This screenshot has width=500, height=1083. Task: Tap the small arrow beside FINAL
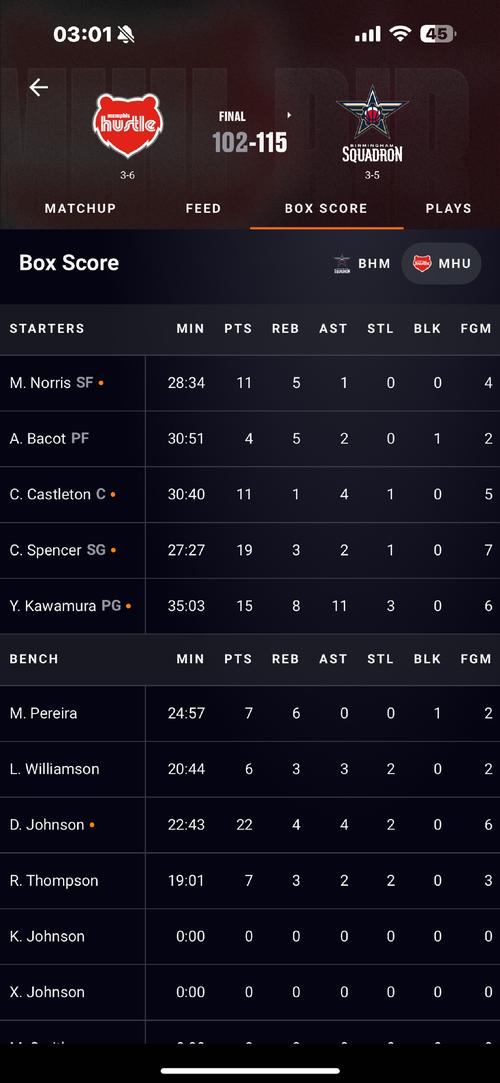289,115
